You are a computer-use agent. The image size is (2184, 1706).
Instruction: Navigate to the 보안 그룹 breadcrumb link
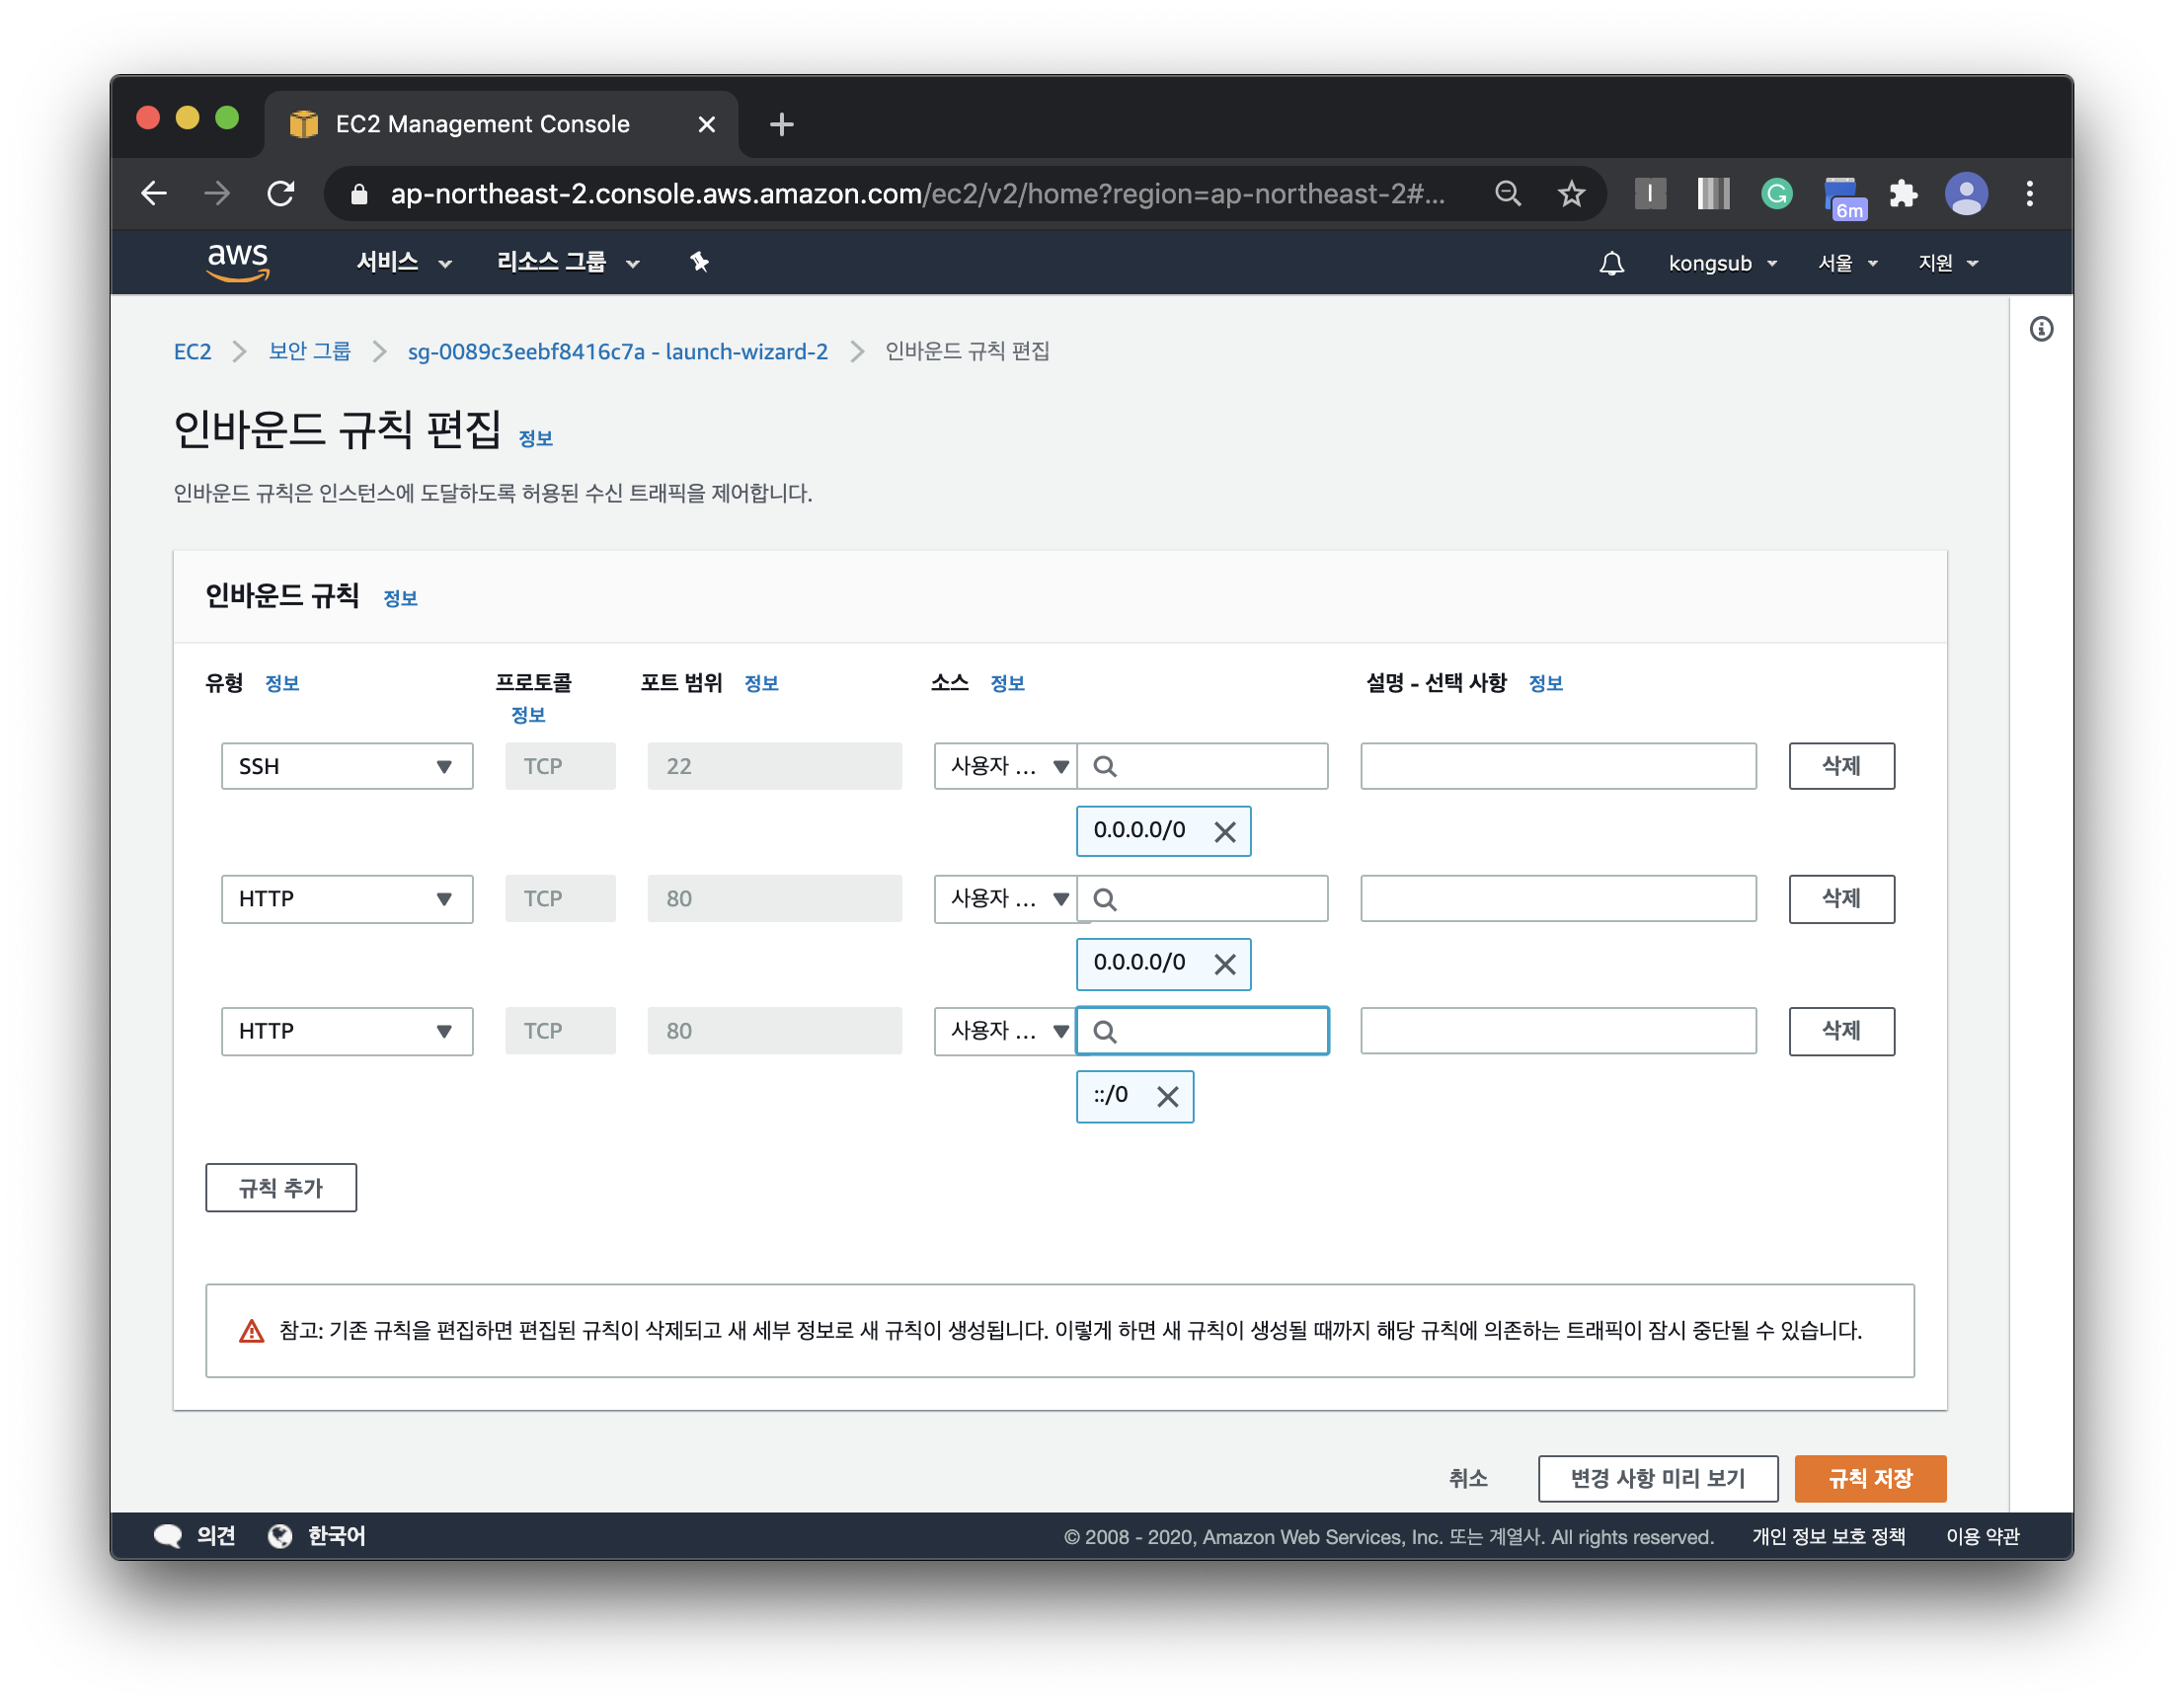310,351
